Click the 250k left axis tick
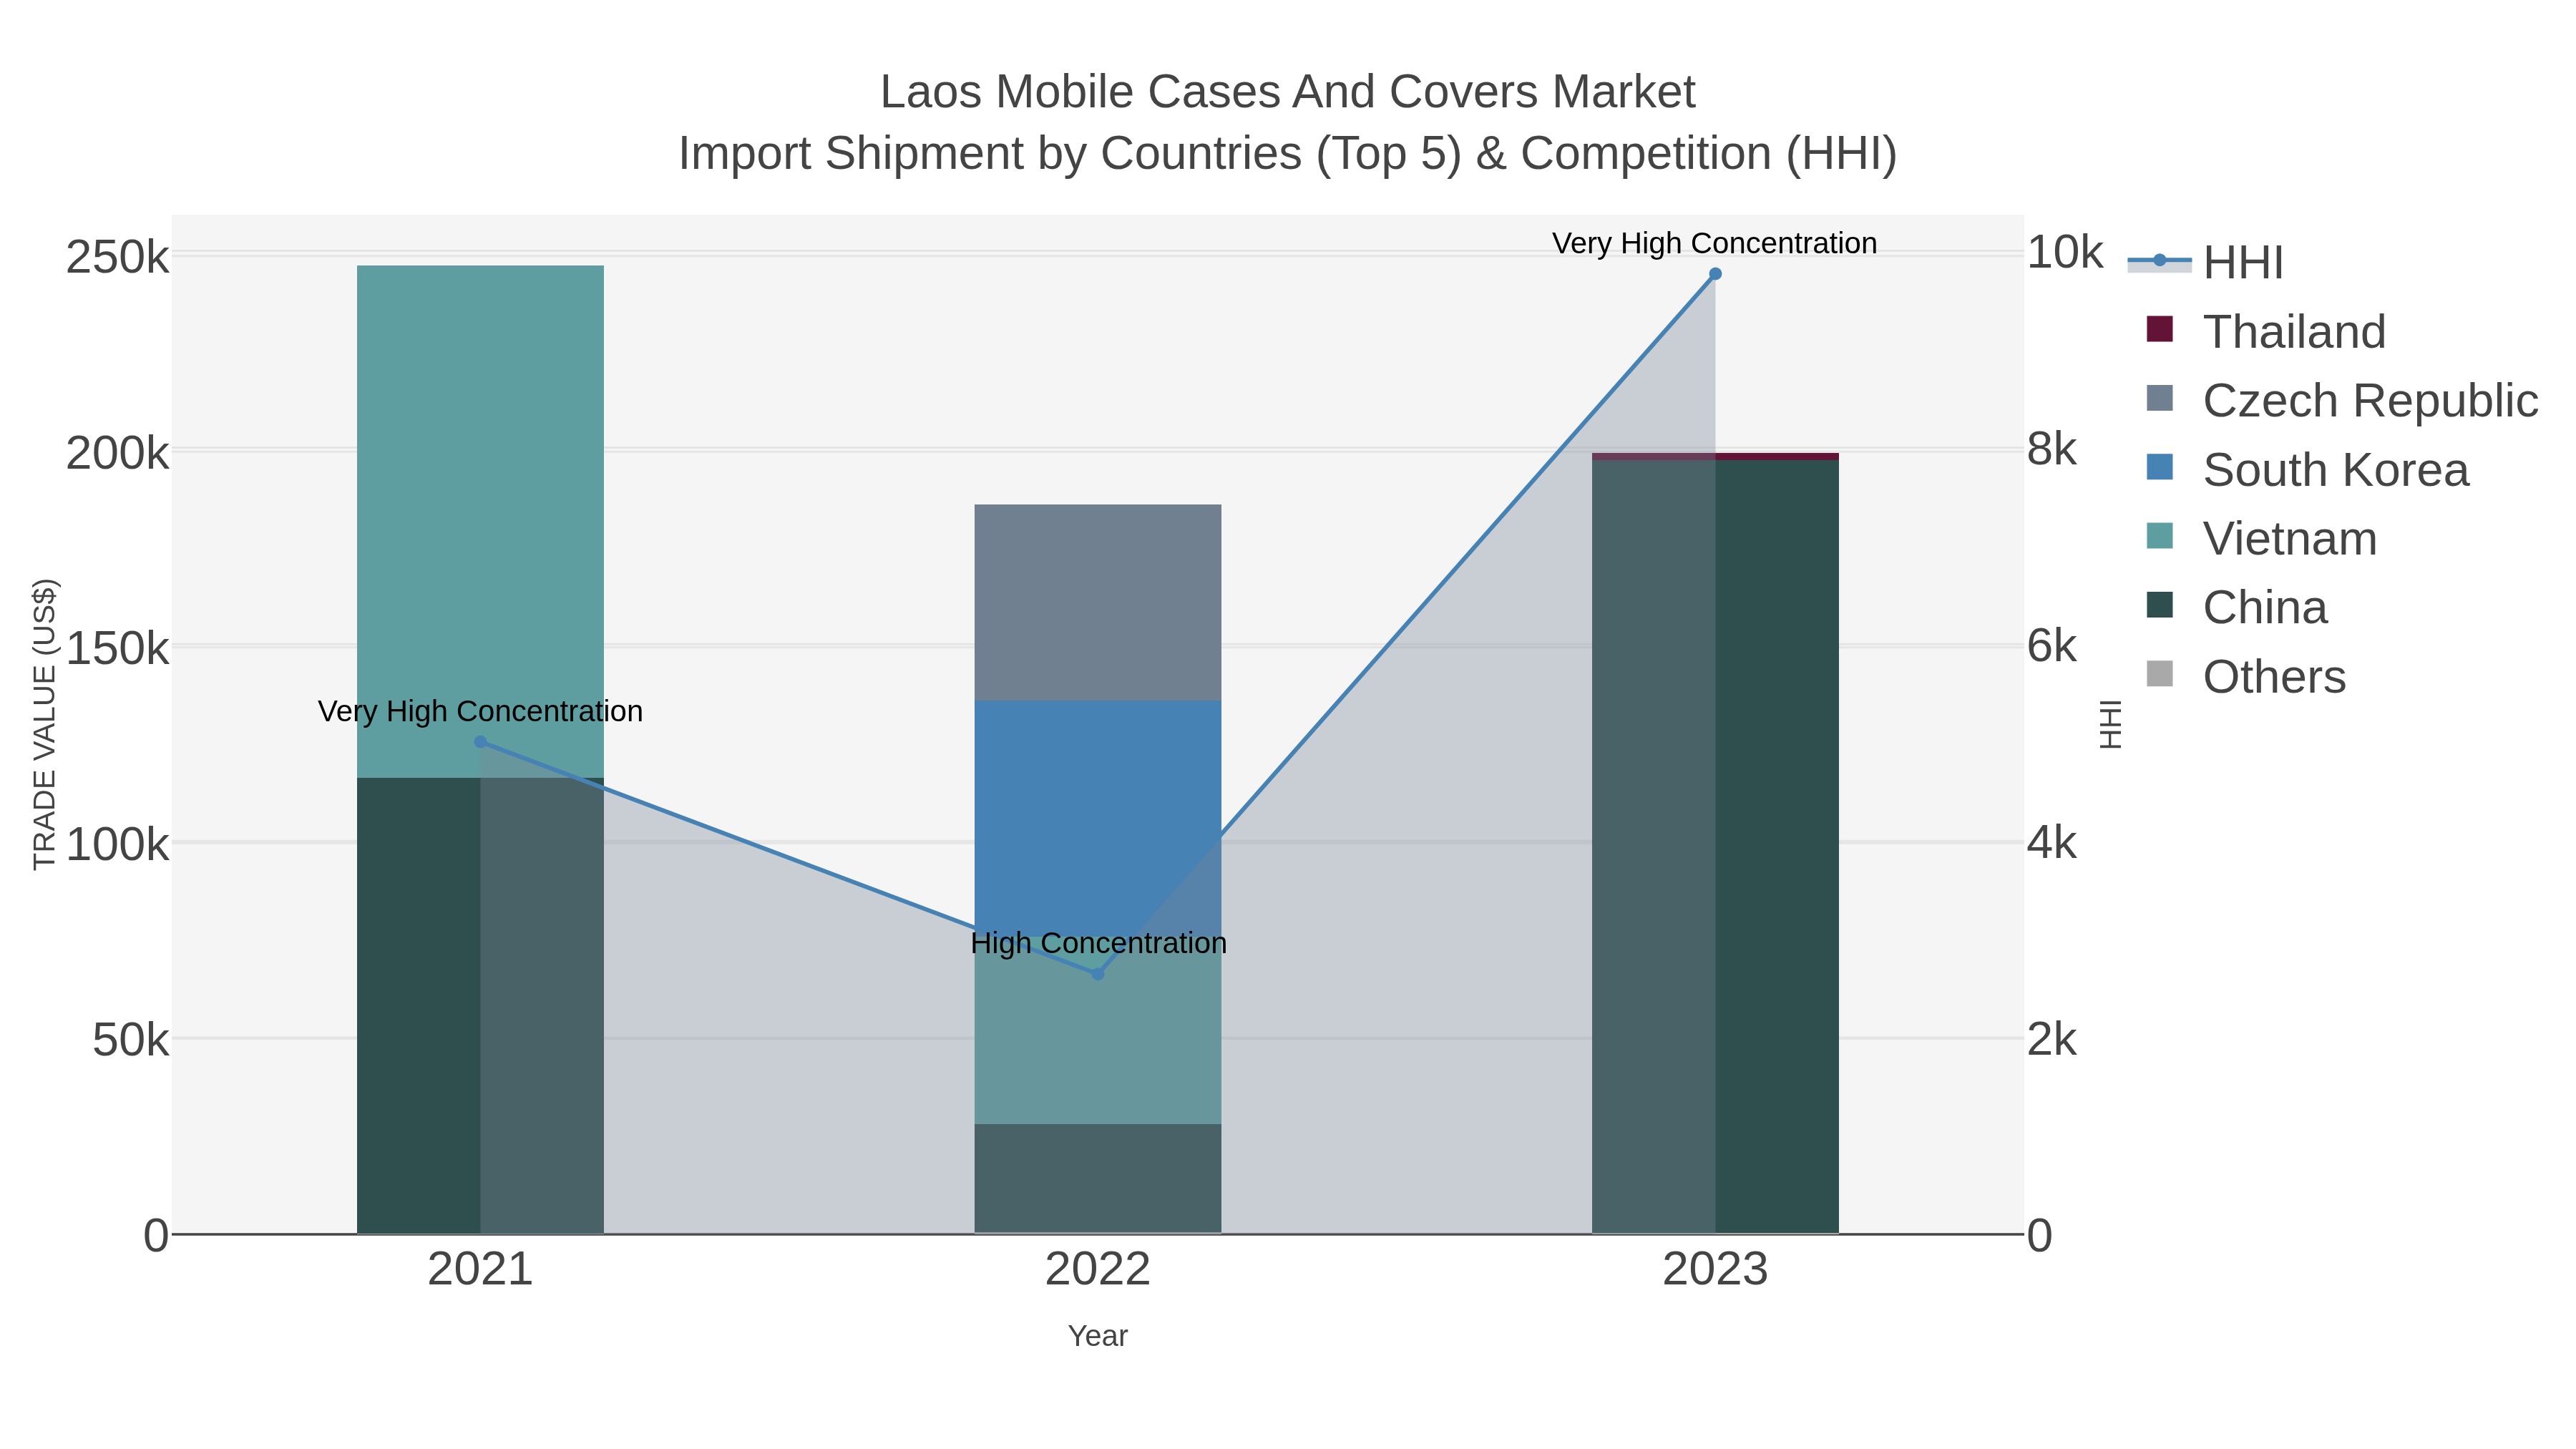Screen dimensions: 2576x1449 click(x=117, y=257)
